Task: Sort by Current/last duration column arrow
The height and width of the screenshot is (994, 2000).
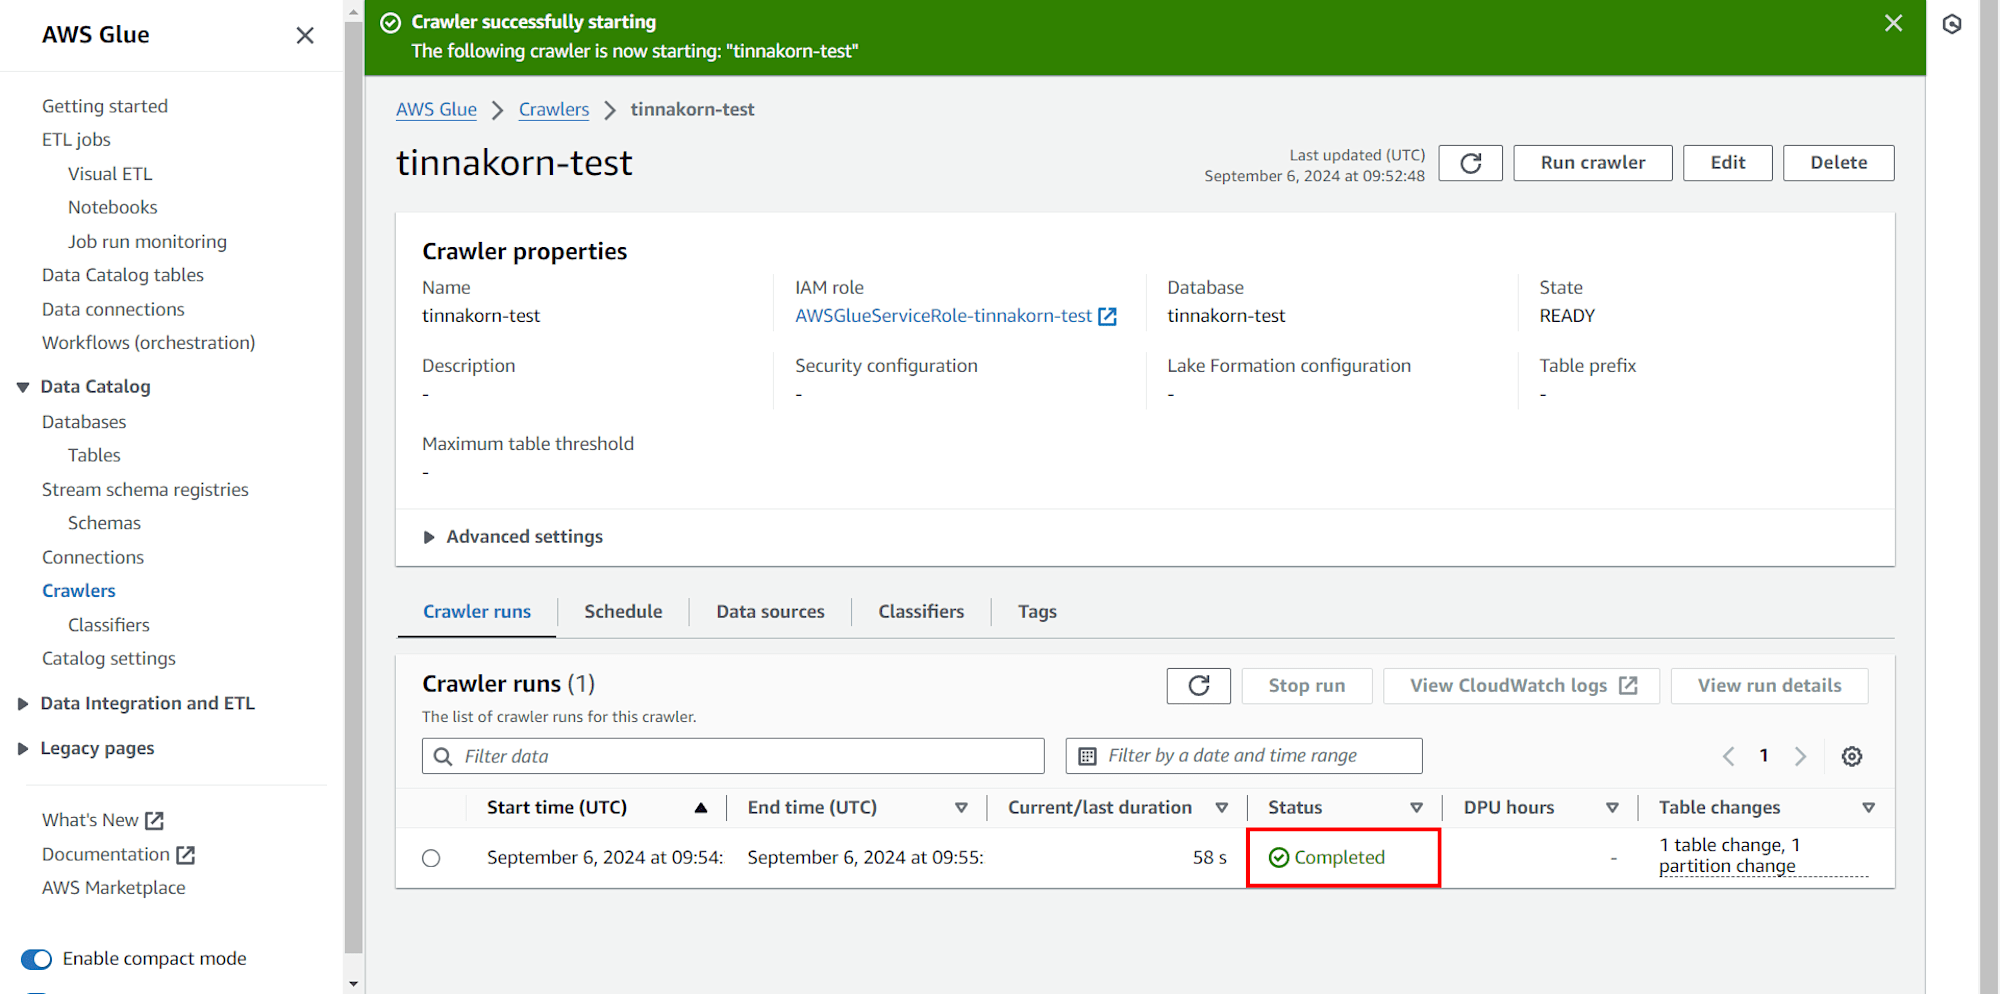Action: coord(1222,808)
